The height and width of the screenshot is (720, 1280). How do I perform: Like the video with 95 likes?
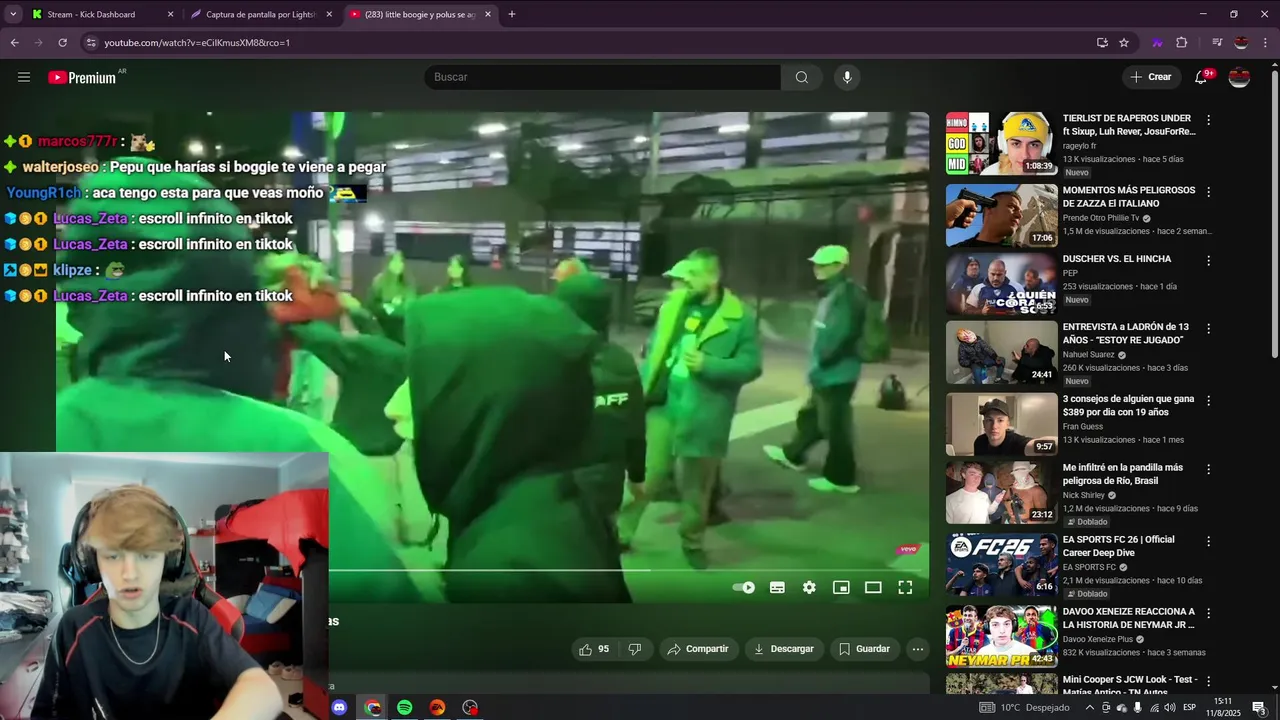594,649
